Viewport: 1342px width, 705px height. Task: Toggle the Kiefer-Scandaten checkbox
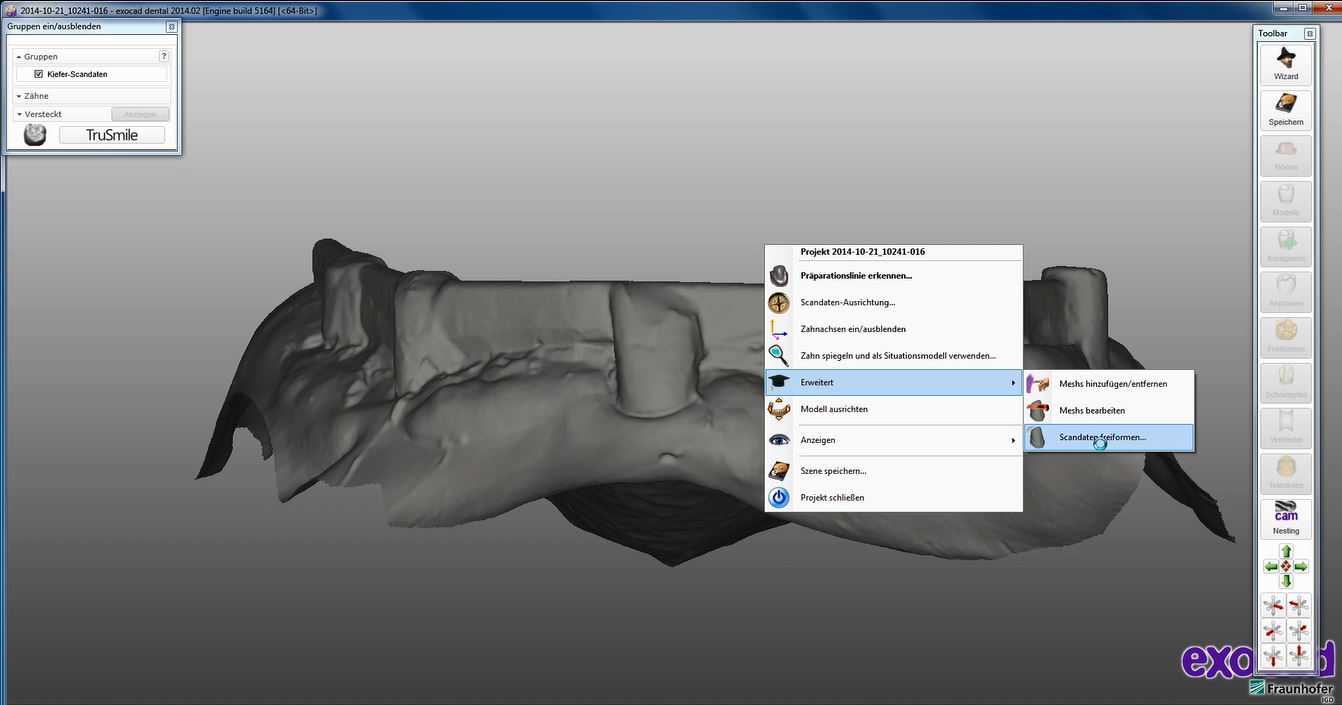pyautogui.click(x=38, y=74)
